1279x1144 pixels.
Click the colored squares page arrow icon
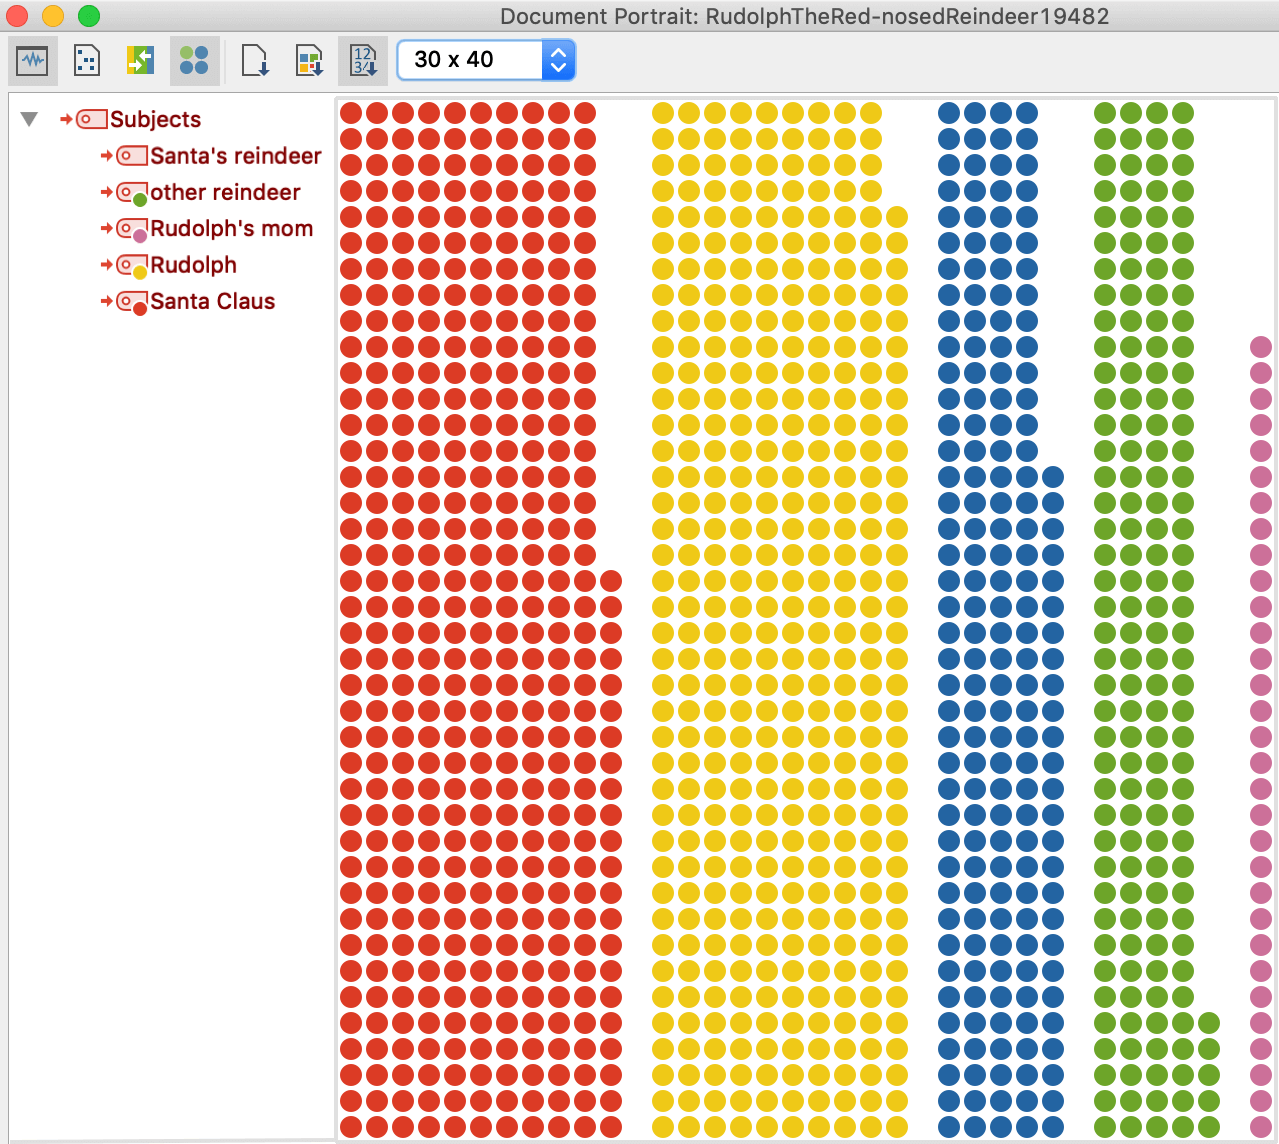pyautogui.click(x=309, y=60)
